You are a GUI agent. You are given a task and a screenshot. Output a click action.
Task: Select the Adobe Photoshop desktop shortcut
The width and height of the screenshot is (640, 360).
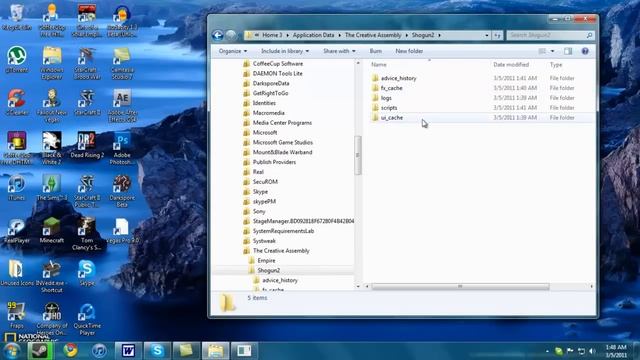122,148
